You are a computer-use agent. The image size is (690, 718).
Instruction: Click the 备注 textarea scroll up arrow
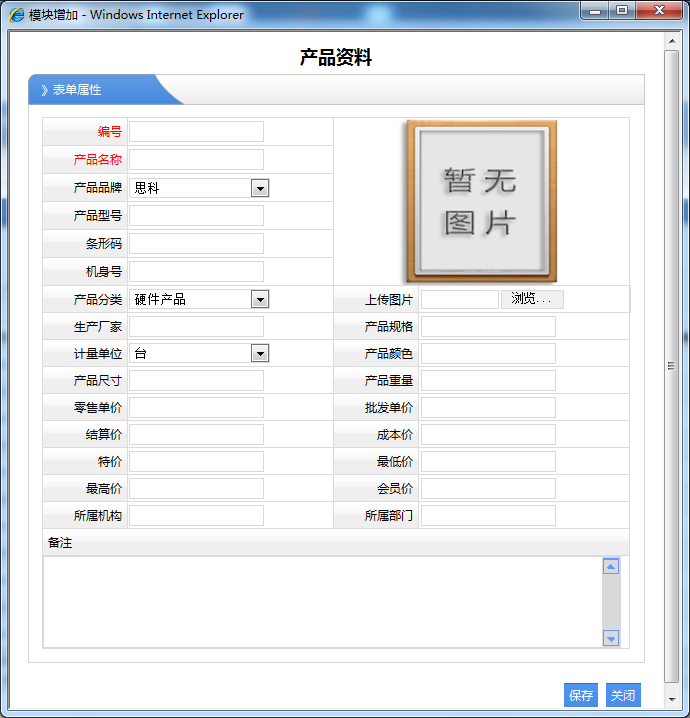[611, 567]
